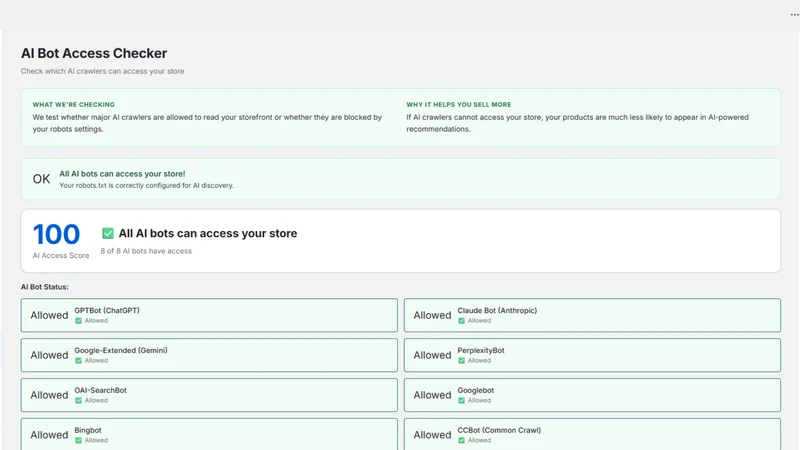Click the 'WHAT WE'RE CHECKING' label
The image size is (800, 450).
pos(73,105)
